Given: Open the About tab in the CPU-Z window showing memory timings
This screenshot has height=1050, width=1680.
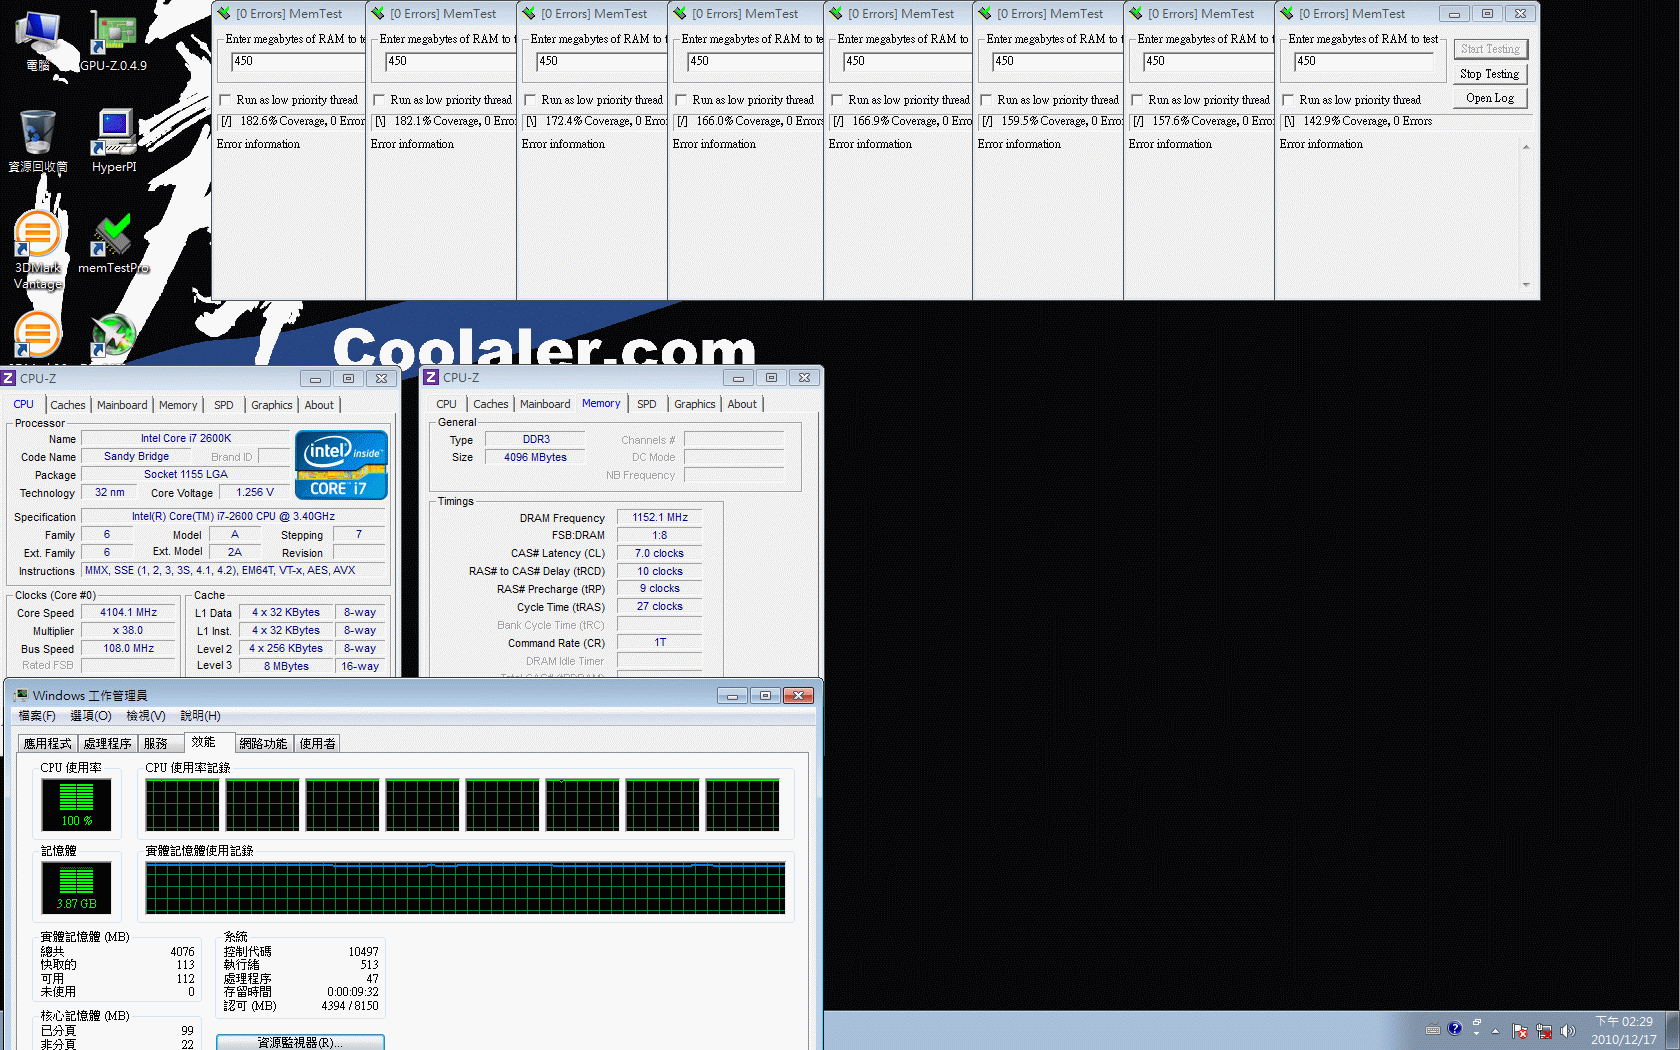Looking at the screenshot, I should (742, 404).
